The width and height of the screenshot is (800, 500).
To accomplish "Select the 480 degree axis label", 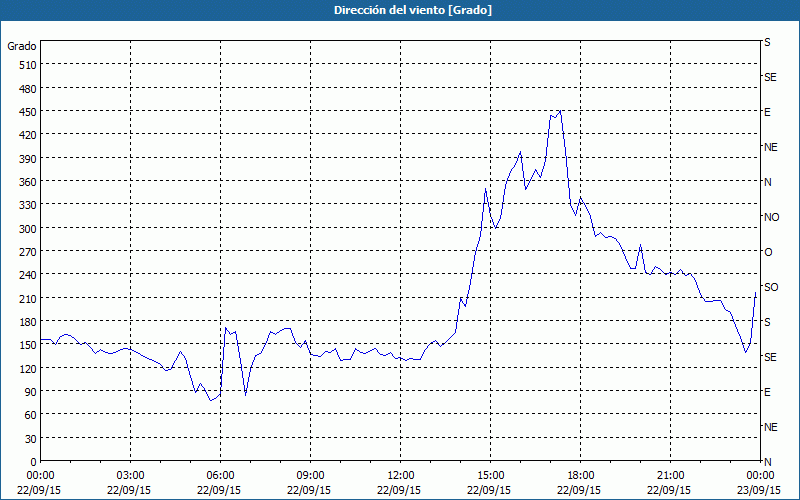I will tap(28, 89).
